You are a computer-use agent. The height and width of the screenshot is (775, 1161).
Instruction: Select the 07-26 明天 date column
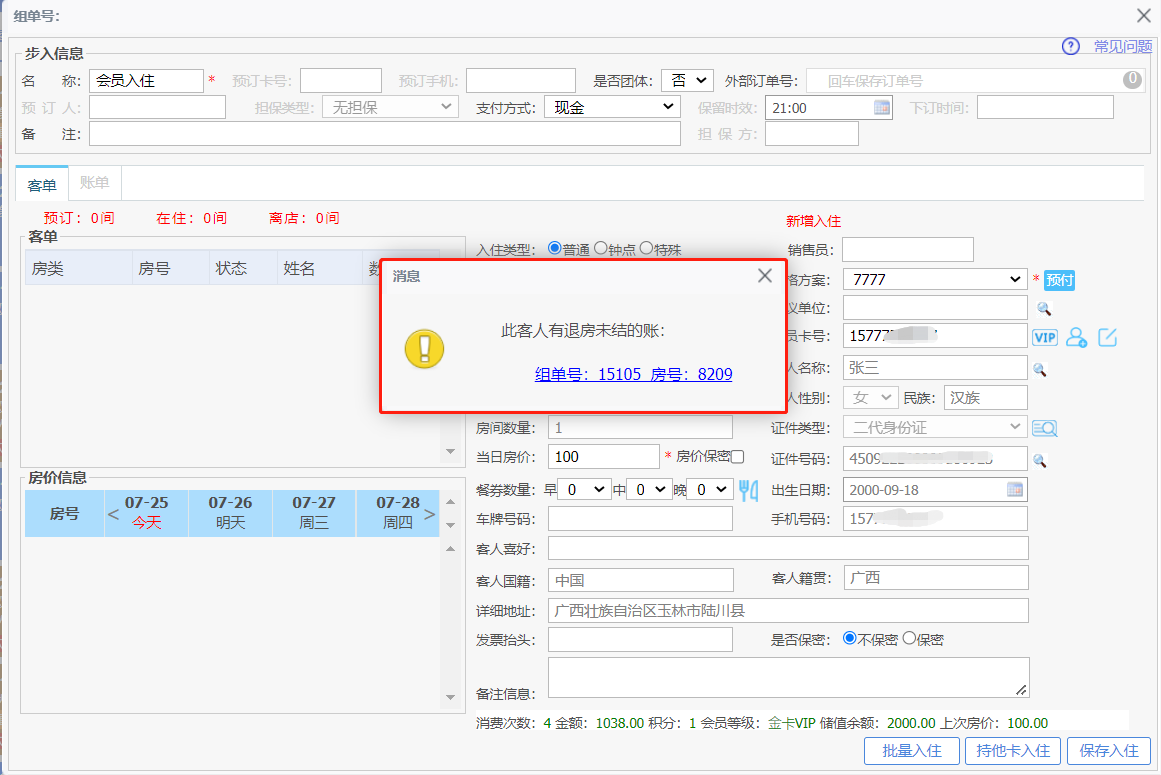230,513
